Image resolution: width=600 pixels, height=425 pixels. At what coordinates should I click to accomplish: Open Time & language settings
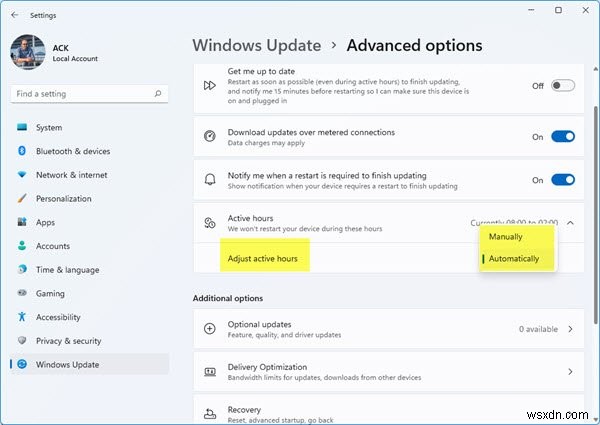pyautogui.click(x=89, y=270)
